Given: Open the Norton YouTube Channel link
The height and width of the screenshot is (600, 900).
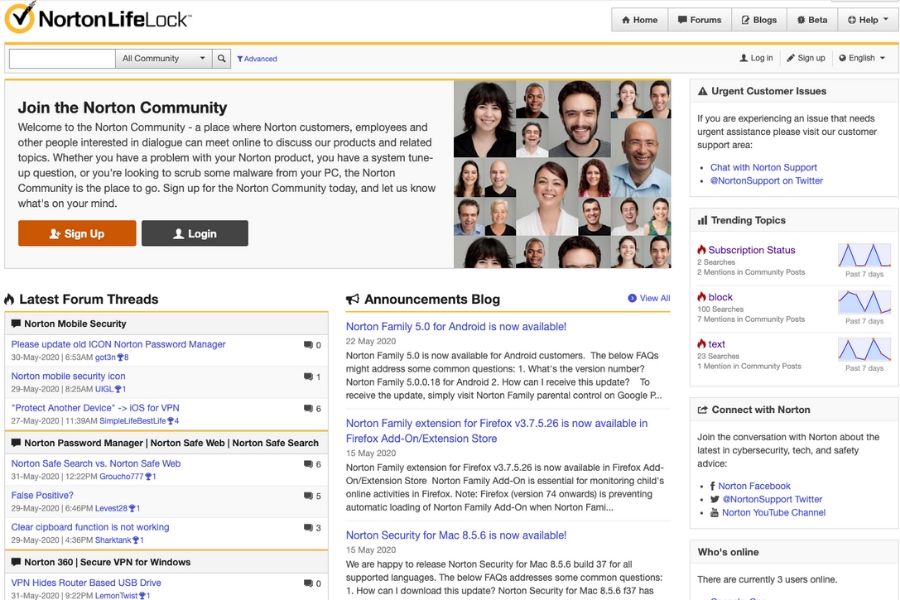Looking at the screenshot, I should click(x=774, y=512).
